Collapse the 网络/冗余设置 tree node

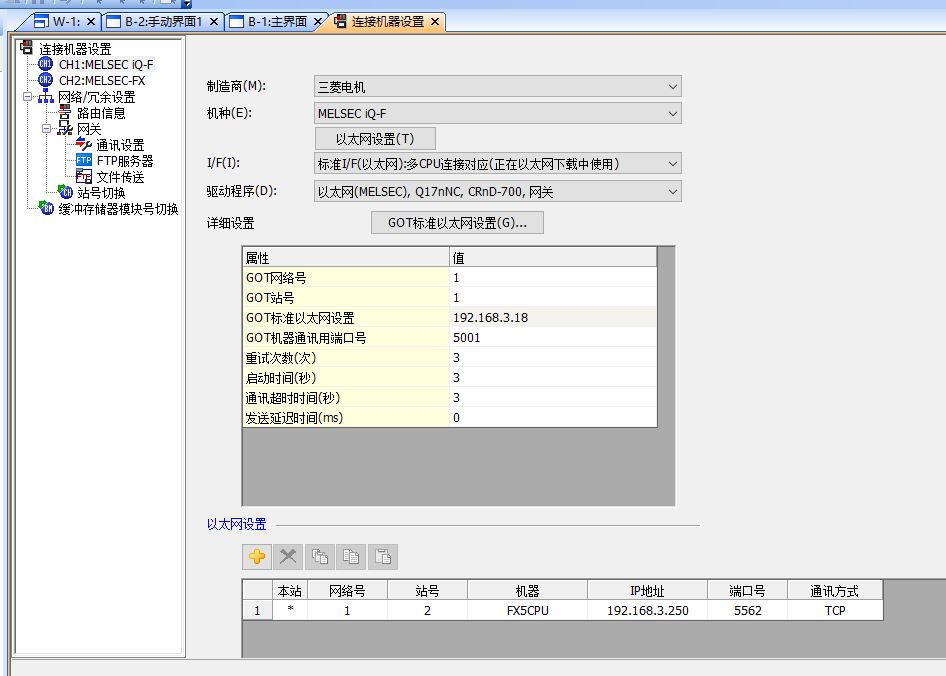click(x=27, y=97)
